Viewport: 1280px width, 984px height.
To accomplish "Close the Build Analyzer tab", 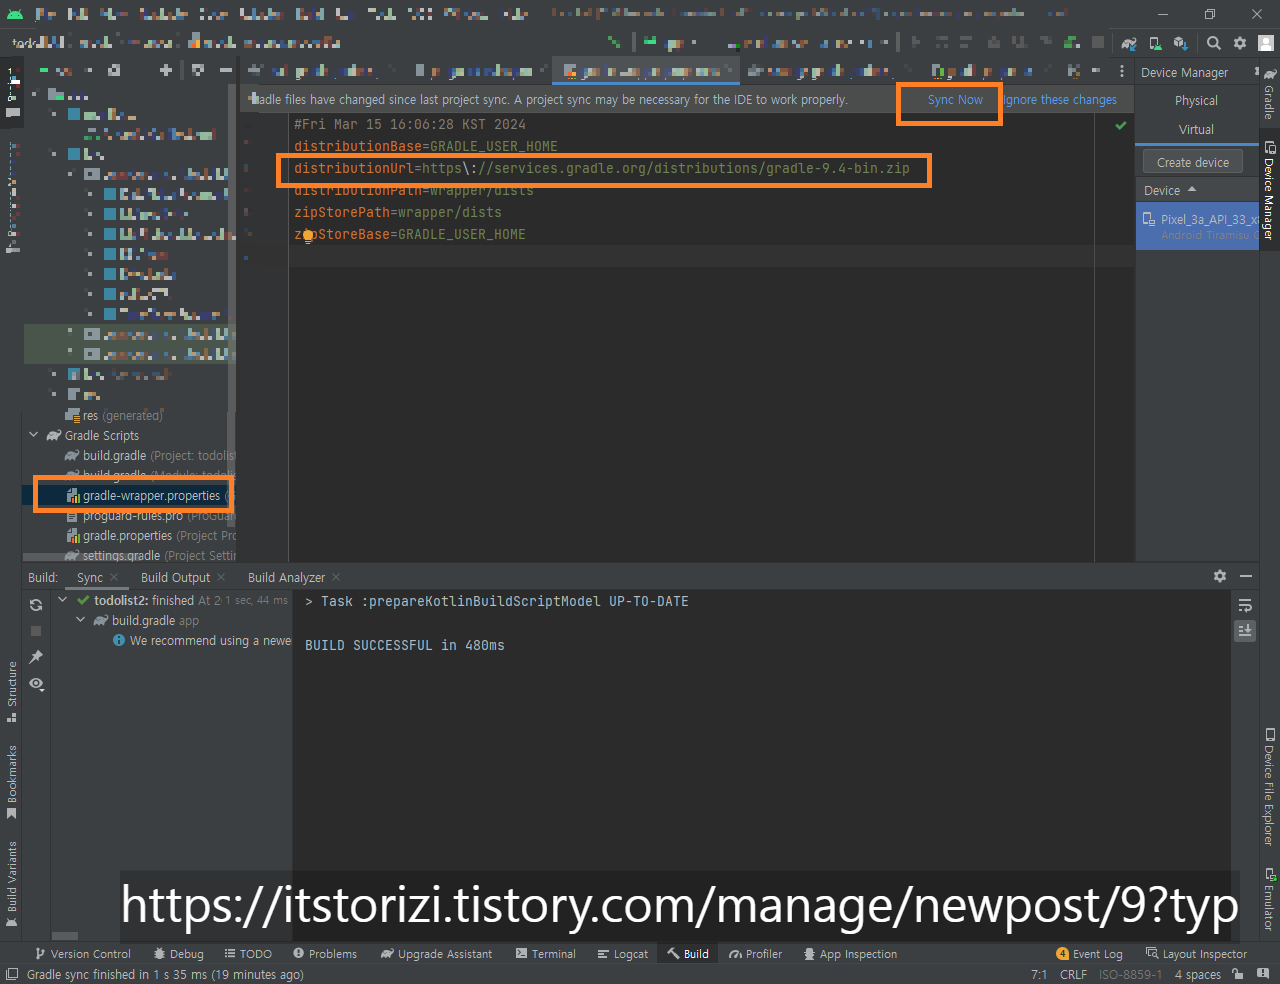I will 336,578.
